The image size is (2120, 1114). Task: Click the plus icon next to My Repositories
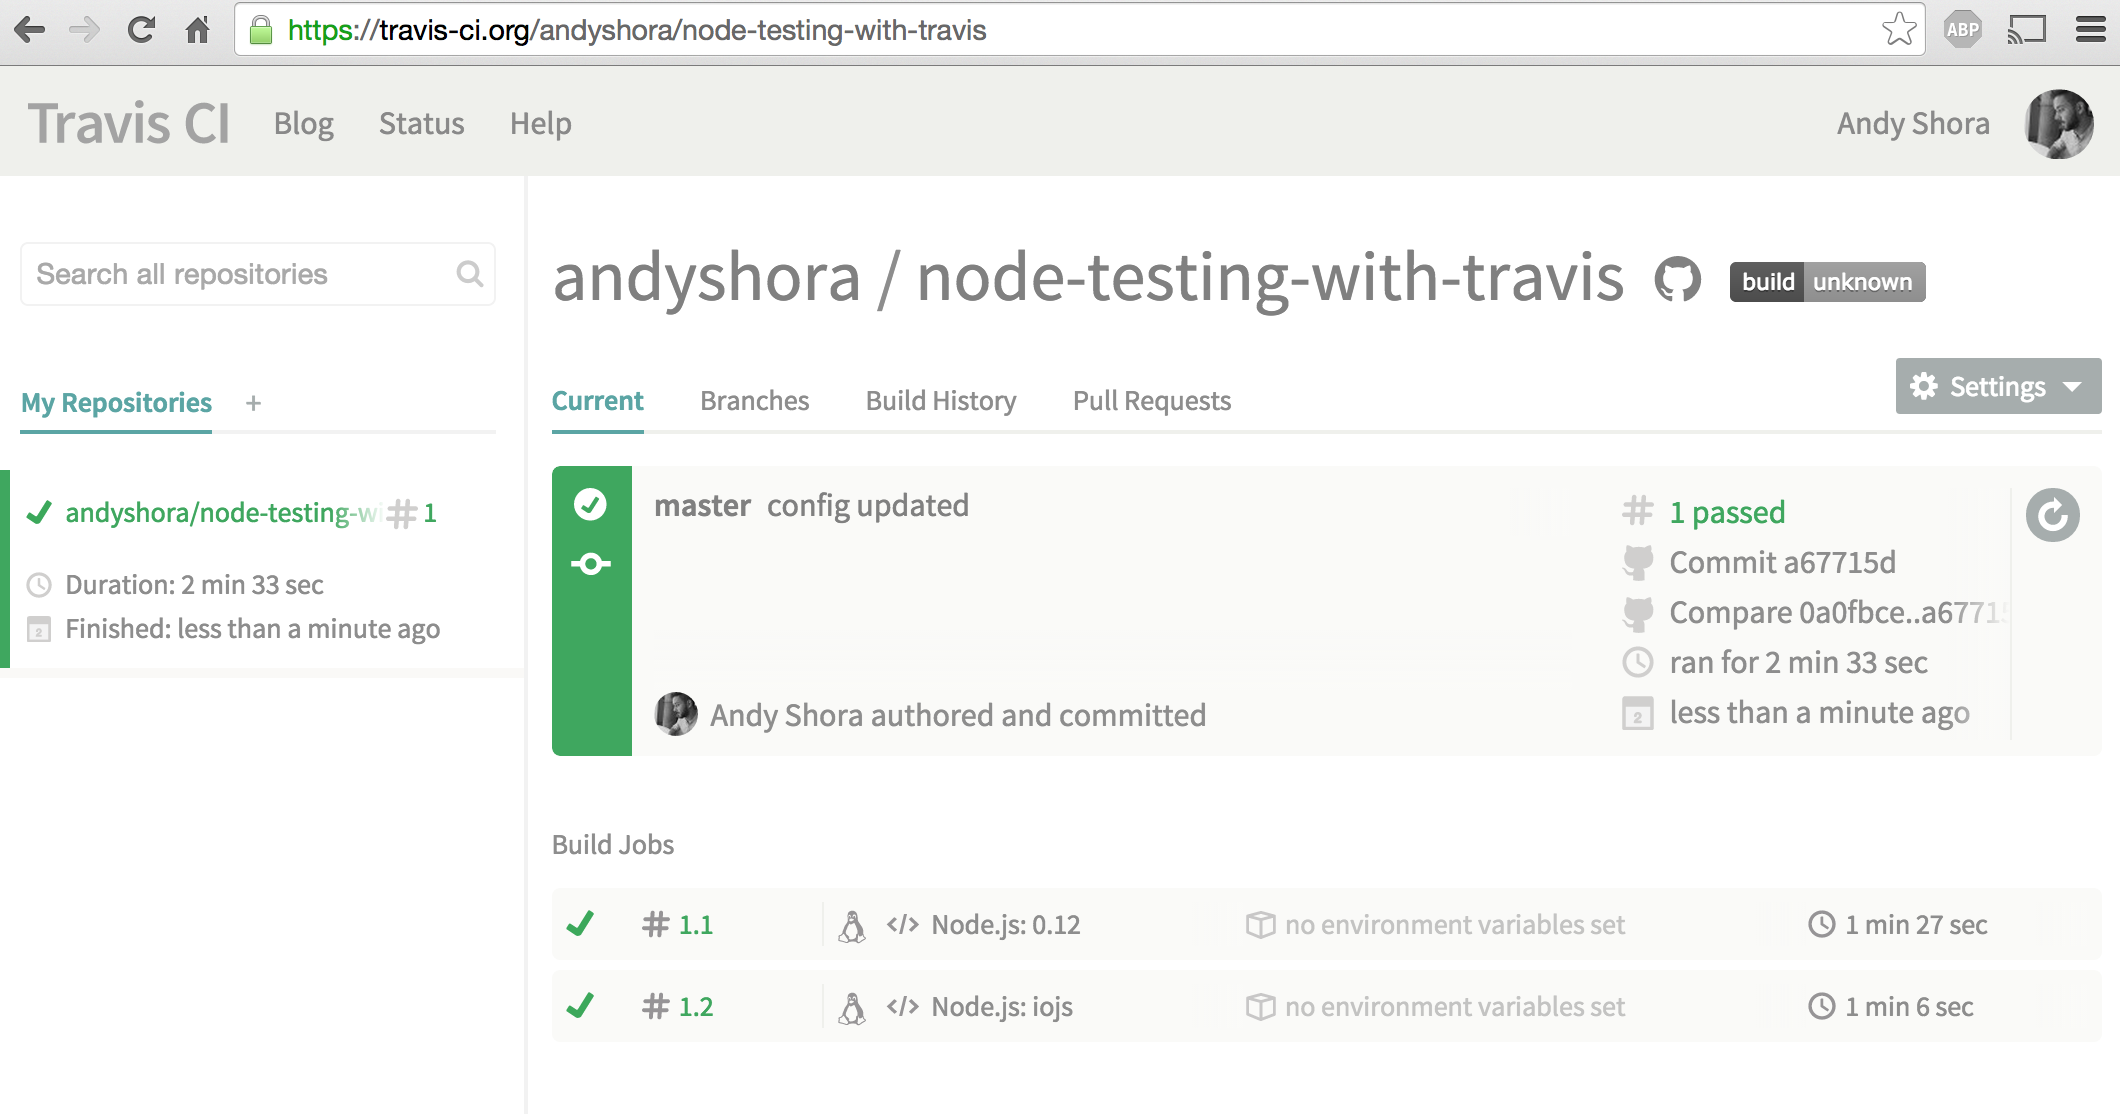(x=253, y=403)
